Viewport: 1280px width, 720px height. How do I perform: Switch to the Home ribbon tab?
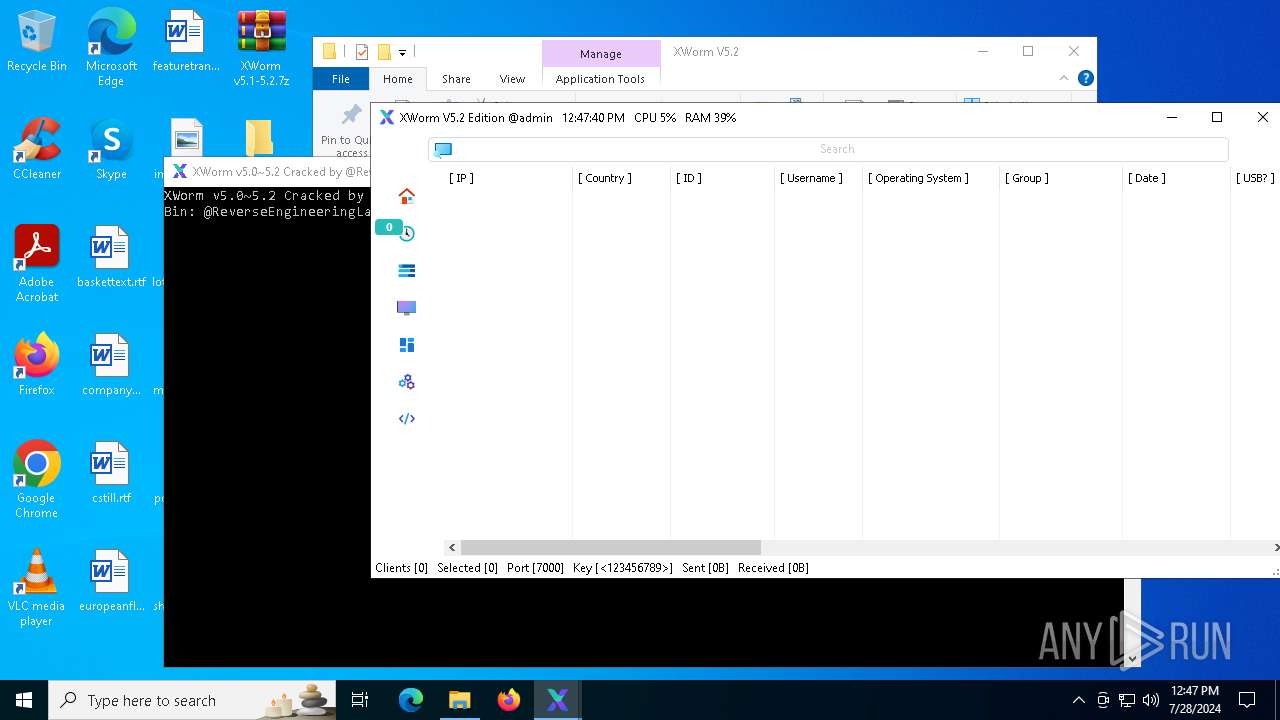pyautogui.click(x=397, y=79)
